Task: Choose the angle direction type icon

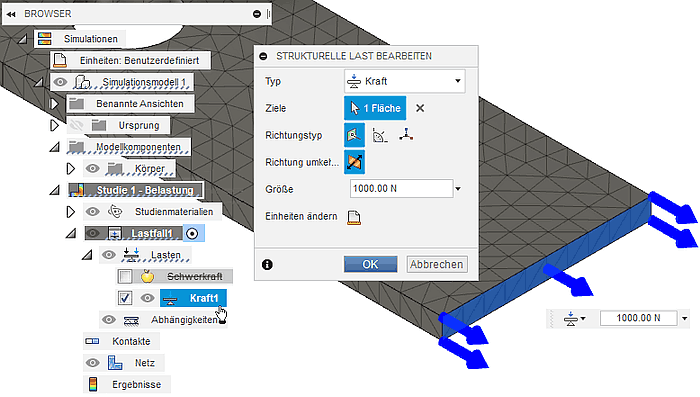Action: coord(380,135)
